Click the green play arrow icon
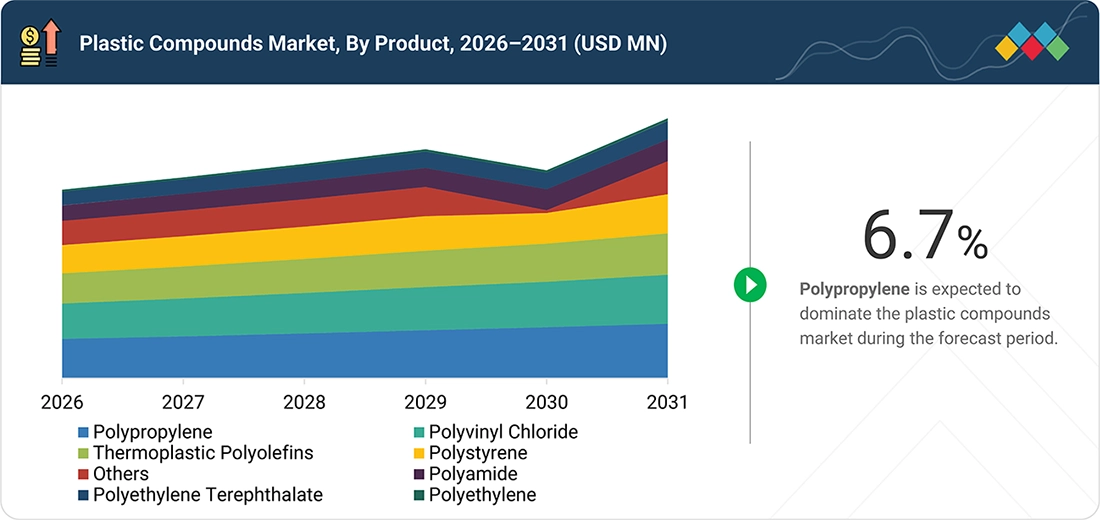This screenshot has height=520, width=1100. point(750,285)
